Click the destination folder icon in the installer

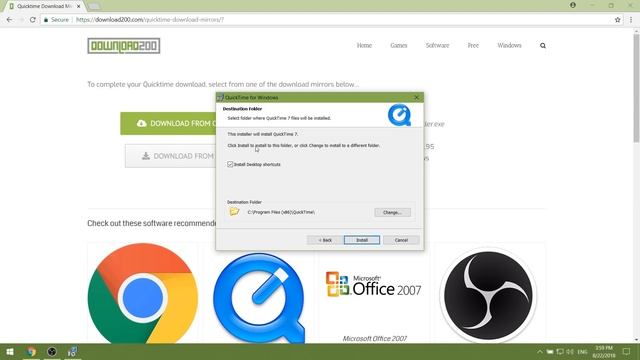[234, 212]
